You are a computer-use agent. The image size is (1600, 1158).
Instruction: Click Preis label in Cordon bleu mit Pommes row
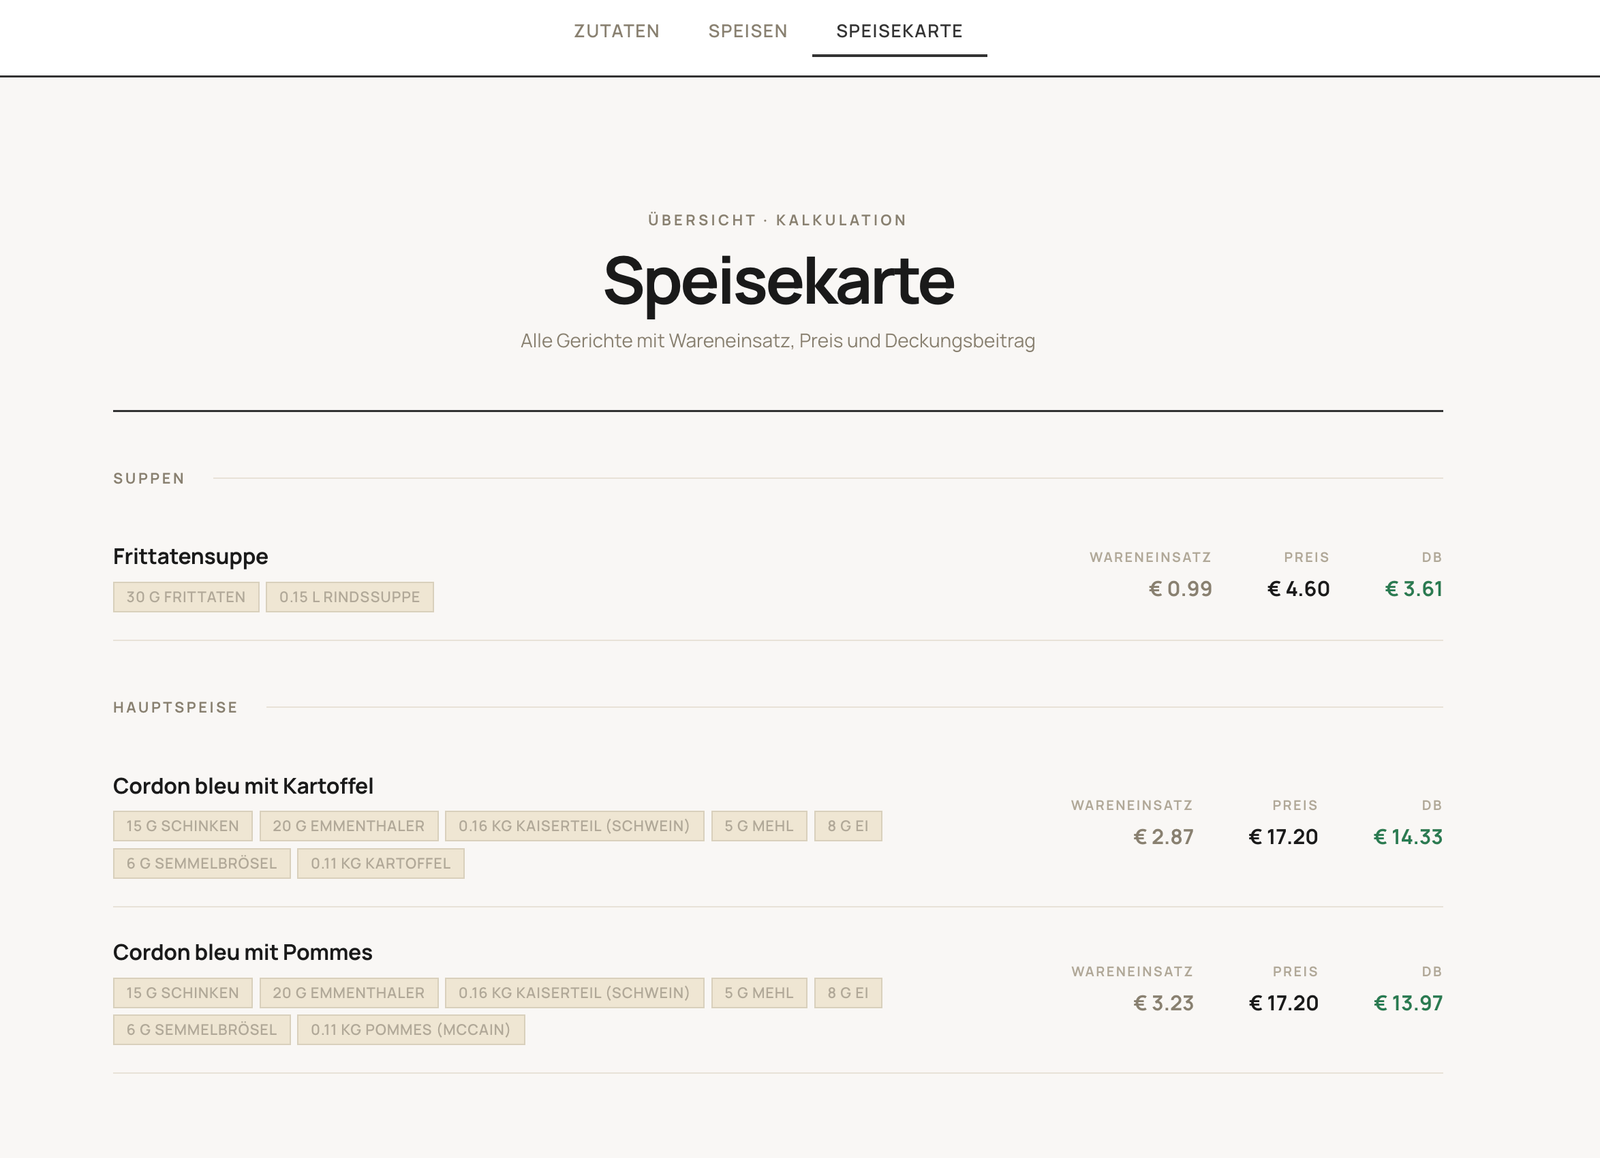(1295, 971)
